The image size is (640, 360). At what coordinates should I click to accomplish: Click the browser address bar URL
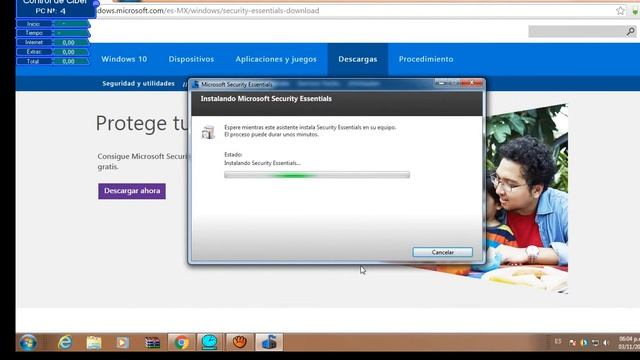point(208,11)
